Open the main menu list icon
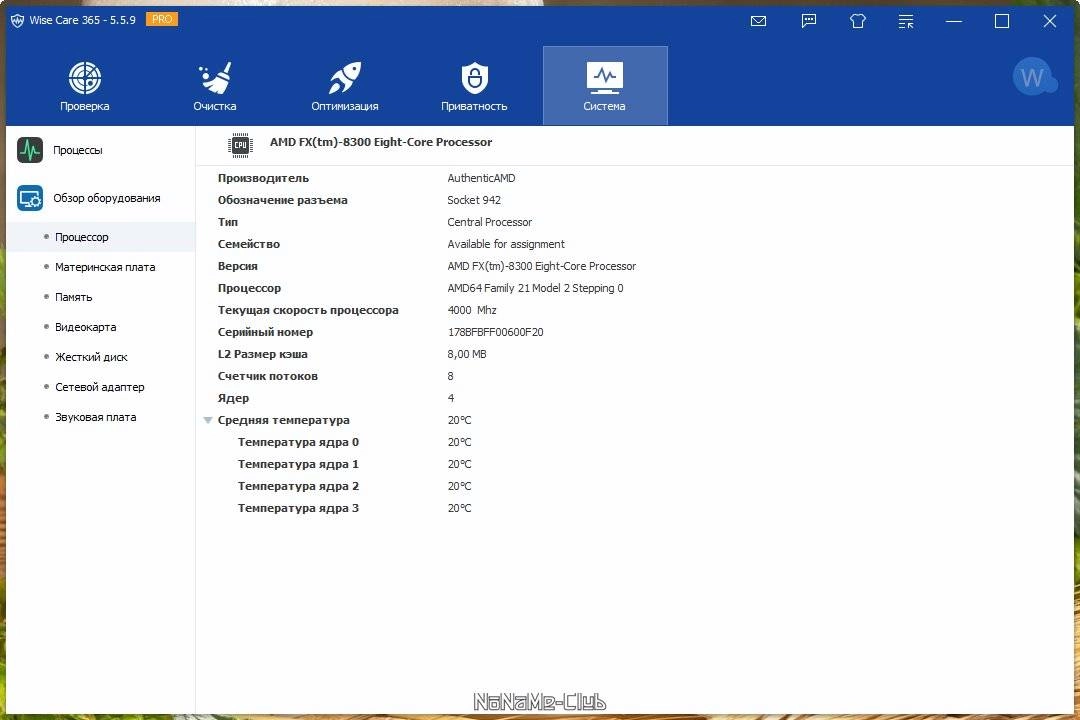Screen dimensions: 1080x720 pyautogui.click(x=906, y=21)
